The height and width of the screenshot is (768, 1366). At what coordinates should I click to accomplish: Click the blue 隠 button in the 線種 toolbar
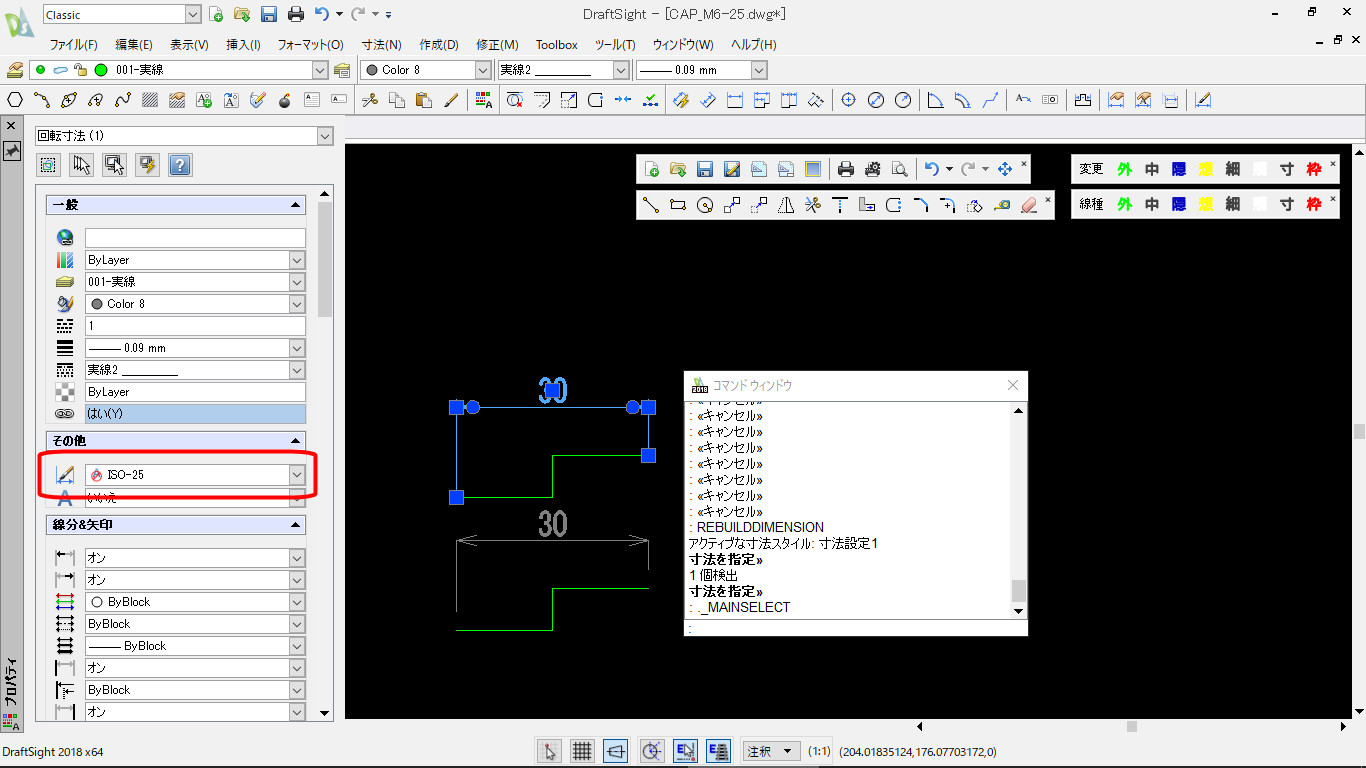click(x=1179, y=205)
